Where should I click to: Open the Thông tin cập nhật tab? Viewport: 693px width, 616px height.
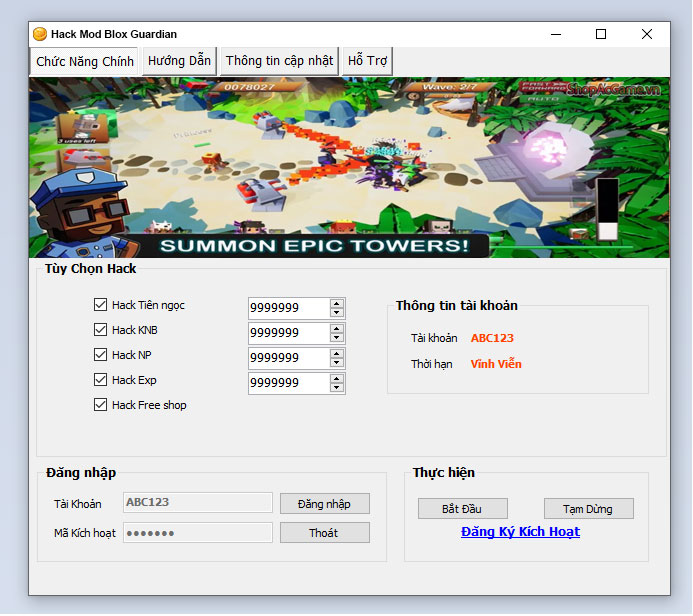coord(279,61)
